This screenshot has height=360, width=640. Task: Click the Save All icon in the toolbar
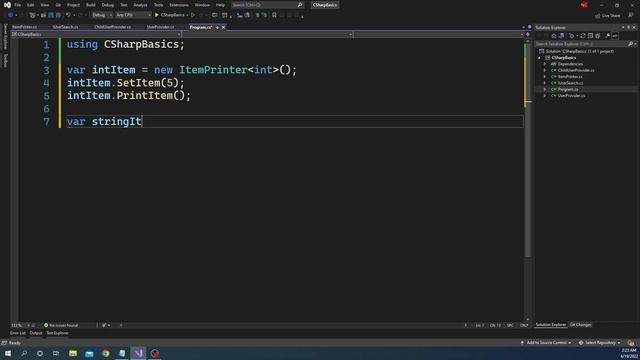click(58, 15)
